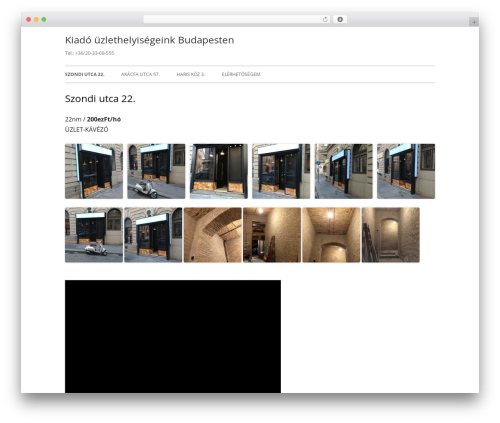Open interior thumbnail with ceiling lamp and ladder
The height and width of the screenshot is (423, 500).
point(272,235)
